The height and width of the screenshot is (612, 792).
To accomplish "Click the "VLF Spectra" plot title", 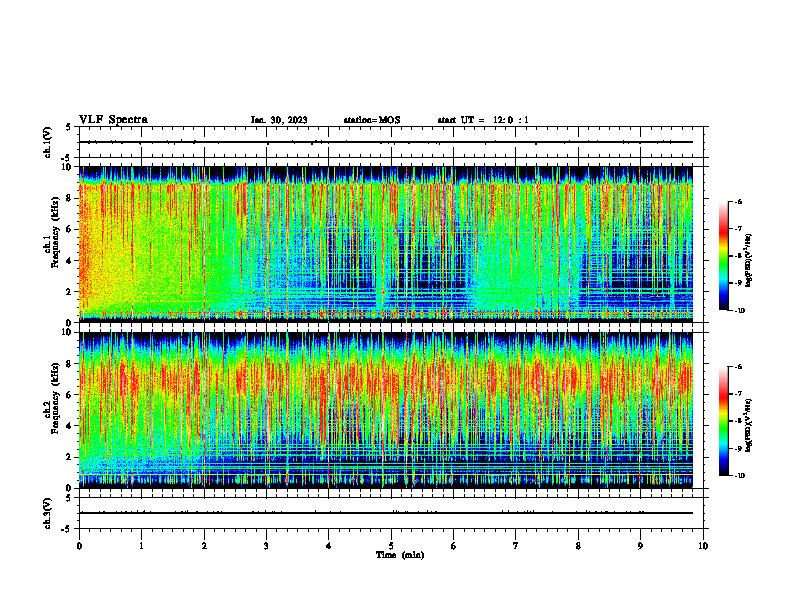I will 113,120.
